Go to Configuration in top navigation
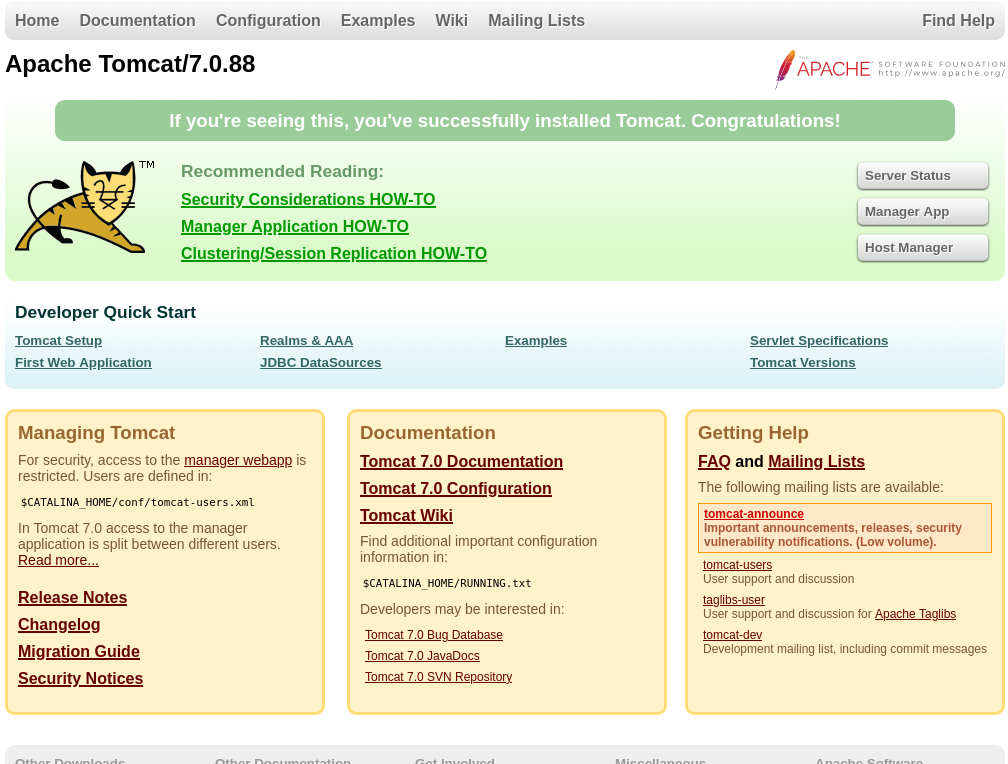Viewport: 1008px width, 764px height. pyautogui.click(x=268, y=20)
